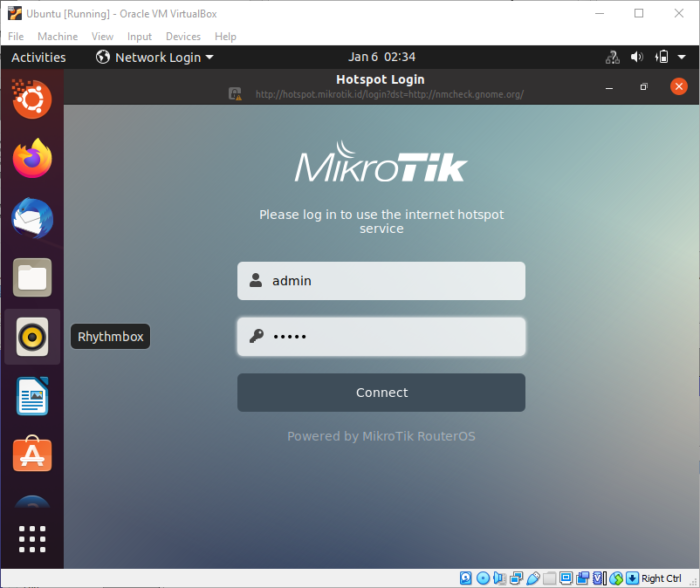This screenshot has width=700, height=588.
Task: Open the Activities overview
Action: tap(38, 57)
